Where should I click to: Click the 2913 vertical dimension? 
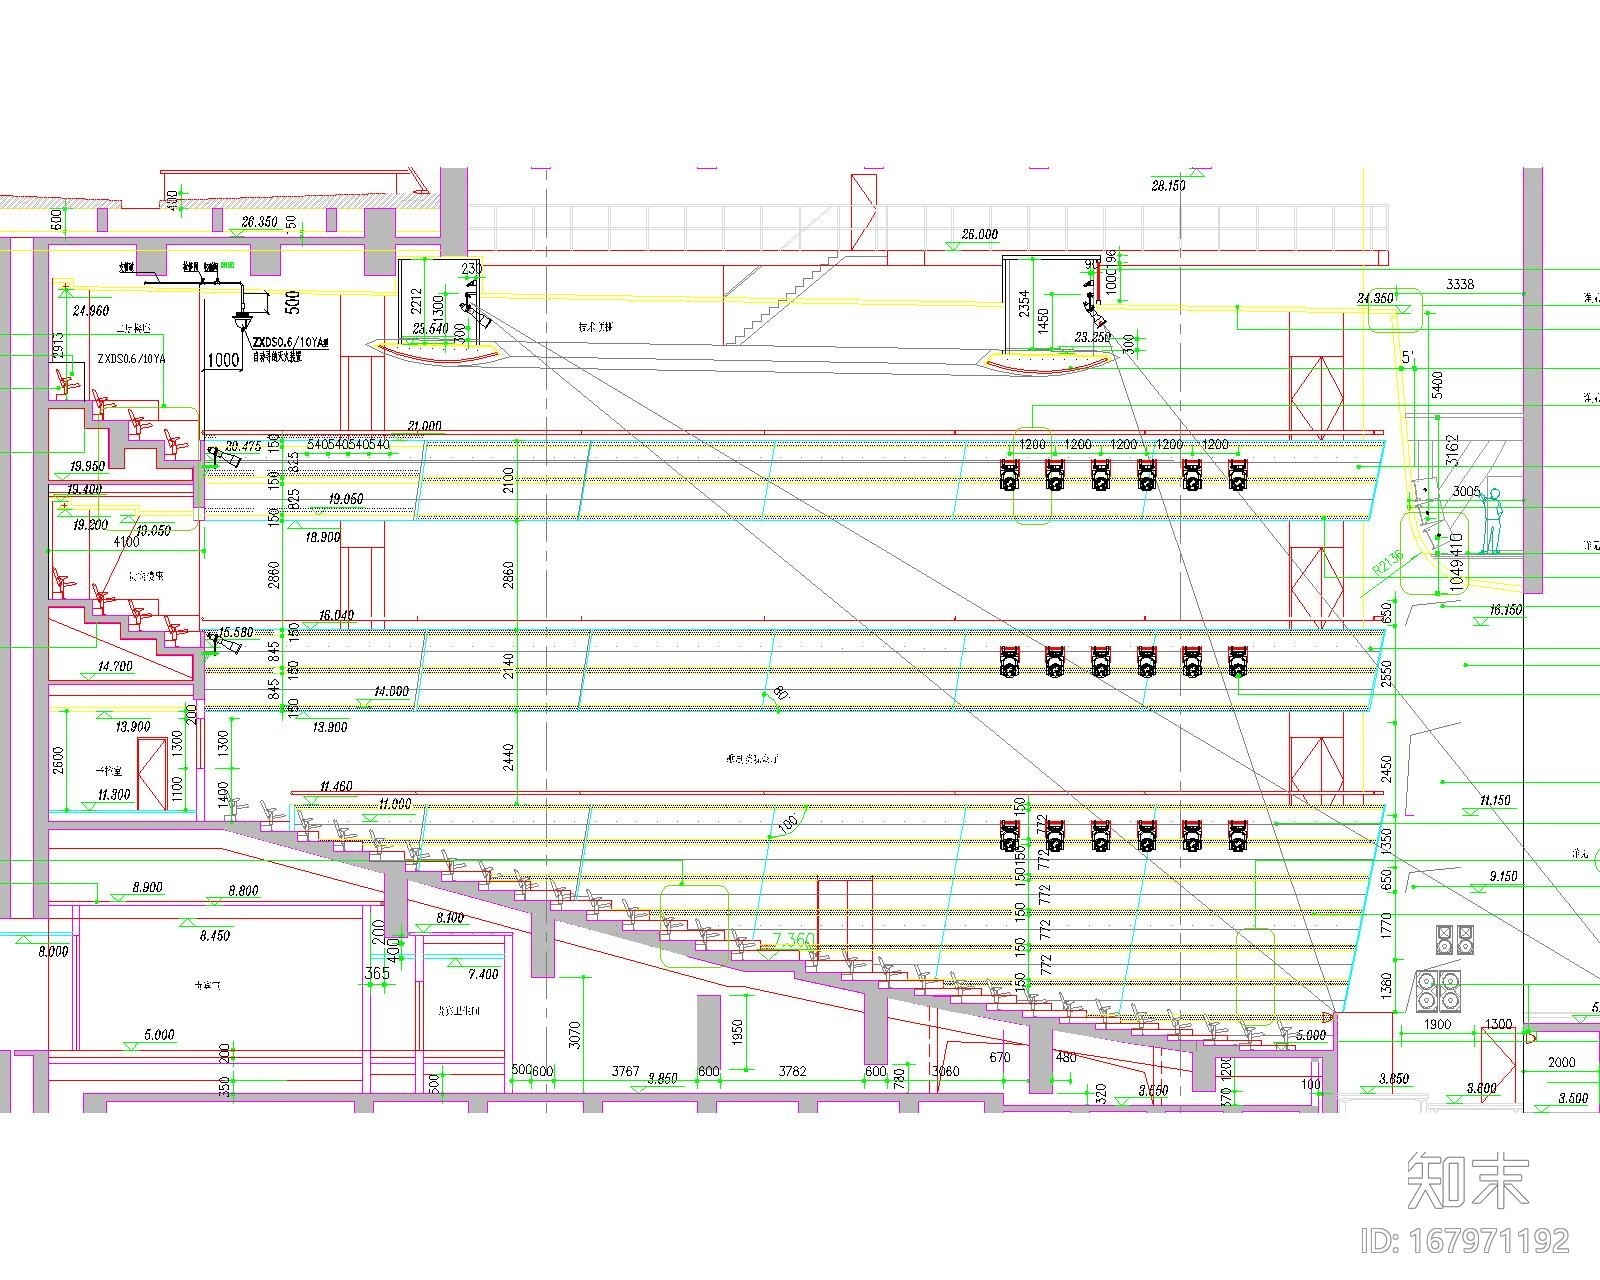point(58,346)
